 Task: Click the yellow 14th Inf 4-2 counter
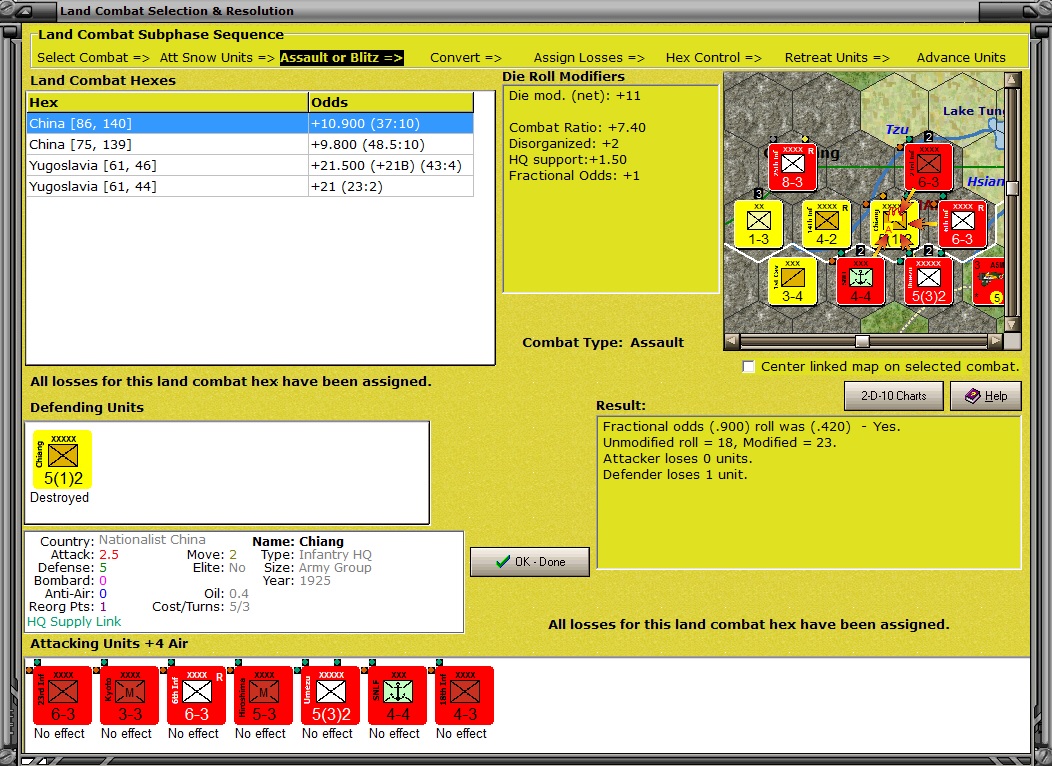click(827, 224)
